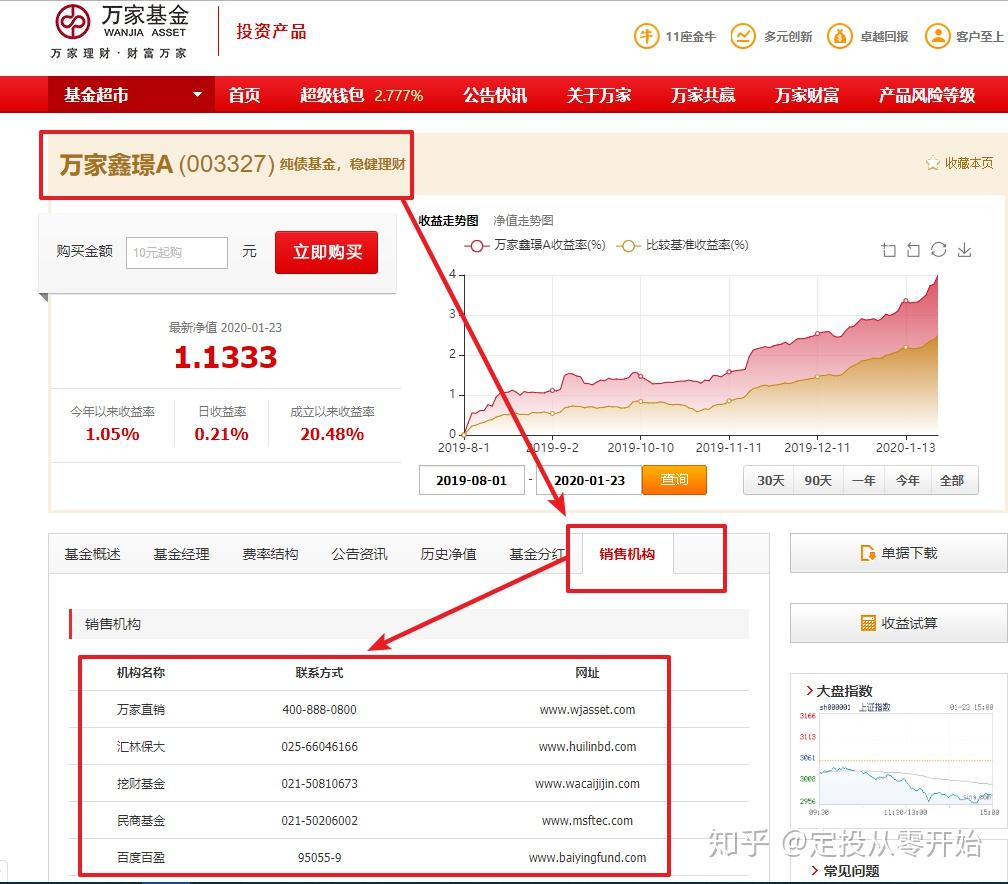The image size is (1008, 884).
Task: Select the 今年 range button
Action: pos(908,480)
